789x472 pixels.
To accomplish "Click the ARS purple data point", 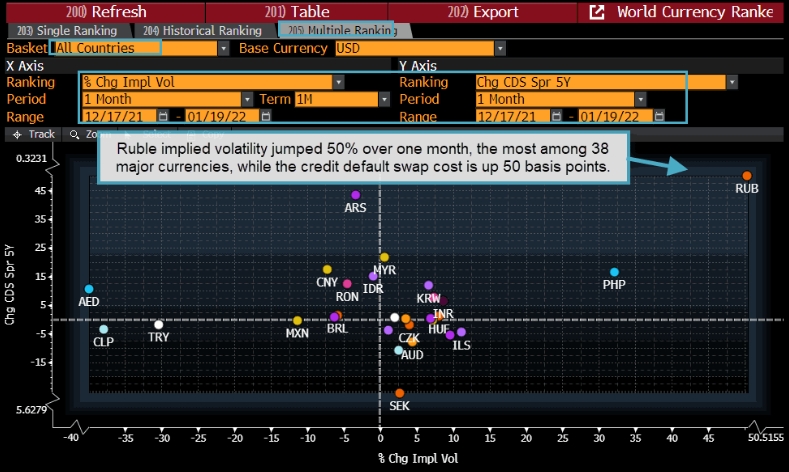I will click(355, 195).
